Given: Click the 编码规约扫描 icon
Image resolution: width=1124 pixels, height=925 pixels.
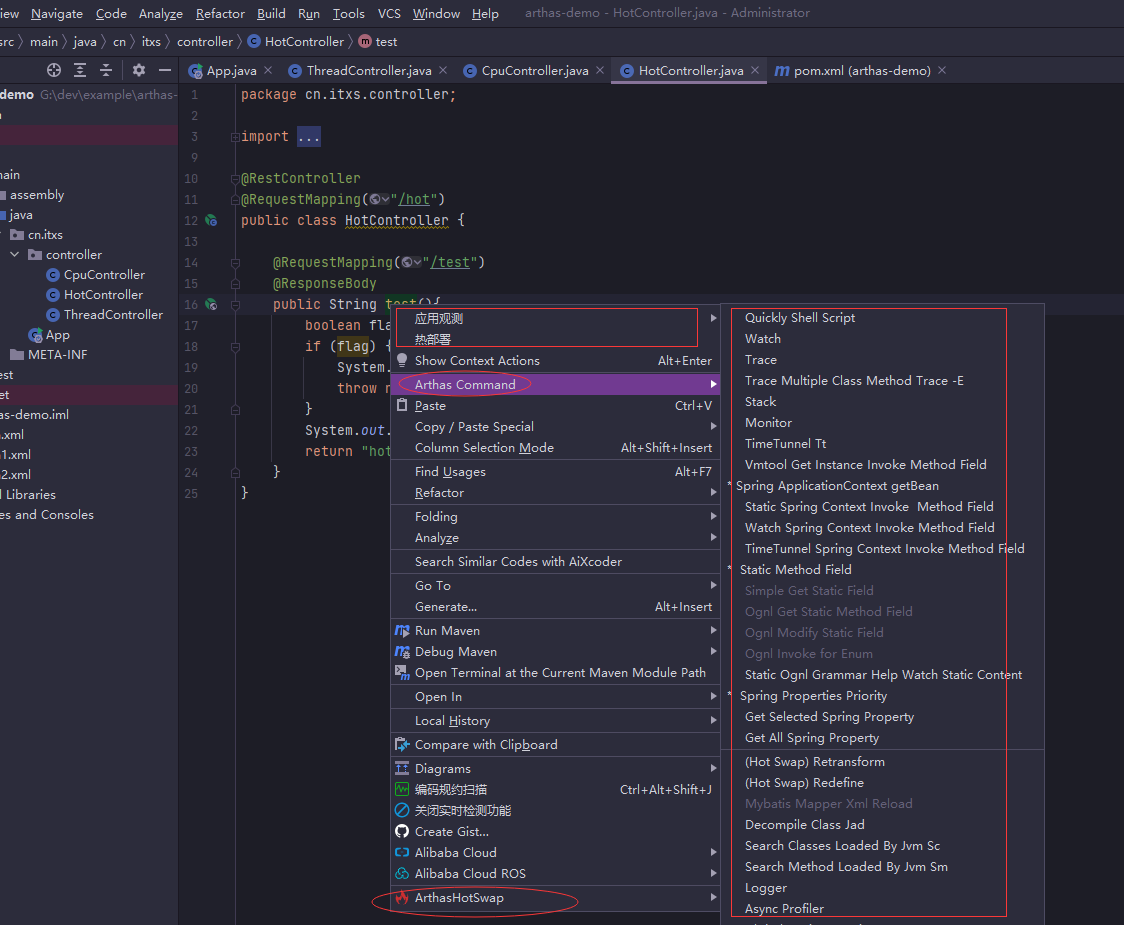Looking at the screenshot, I should (402, 789).
